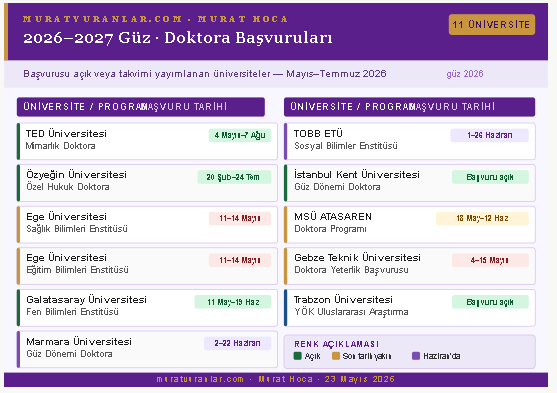The width and height of the screenshot is (557, 393).
Task: Select İstanbul Kent's 'Güz Dönemi Doktora' text
Action: (337, 187)
